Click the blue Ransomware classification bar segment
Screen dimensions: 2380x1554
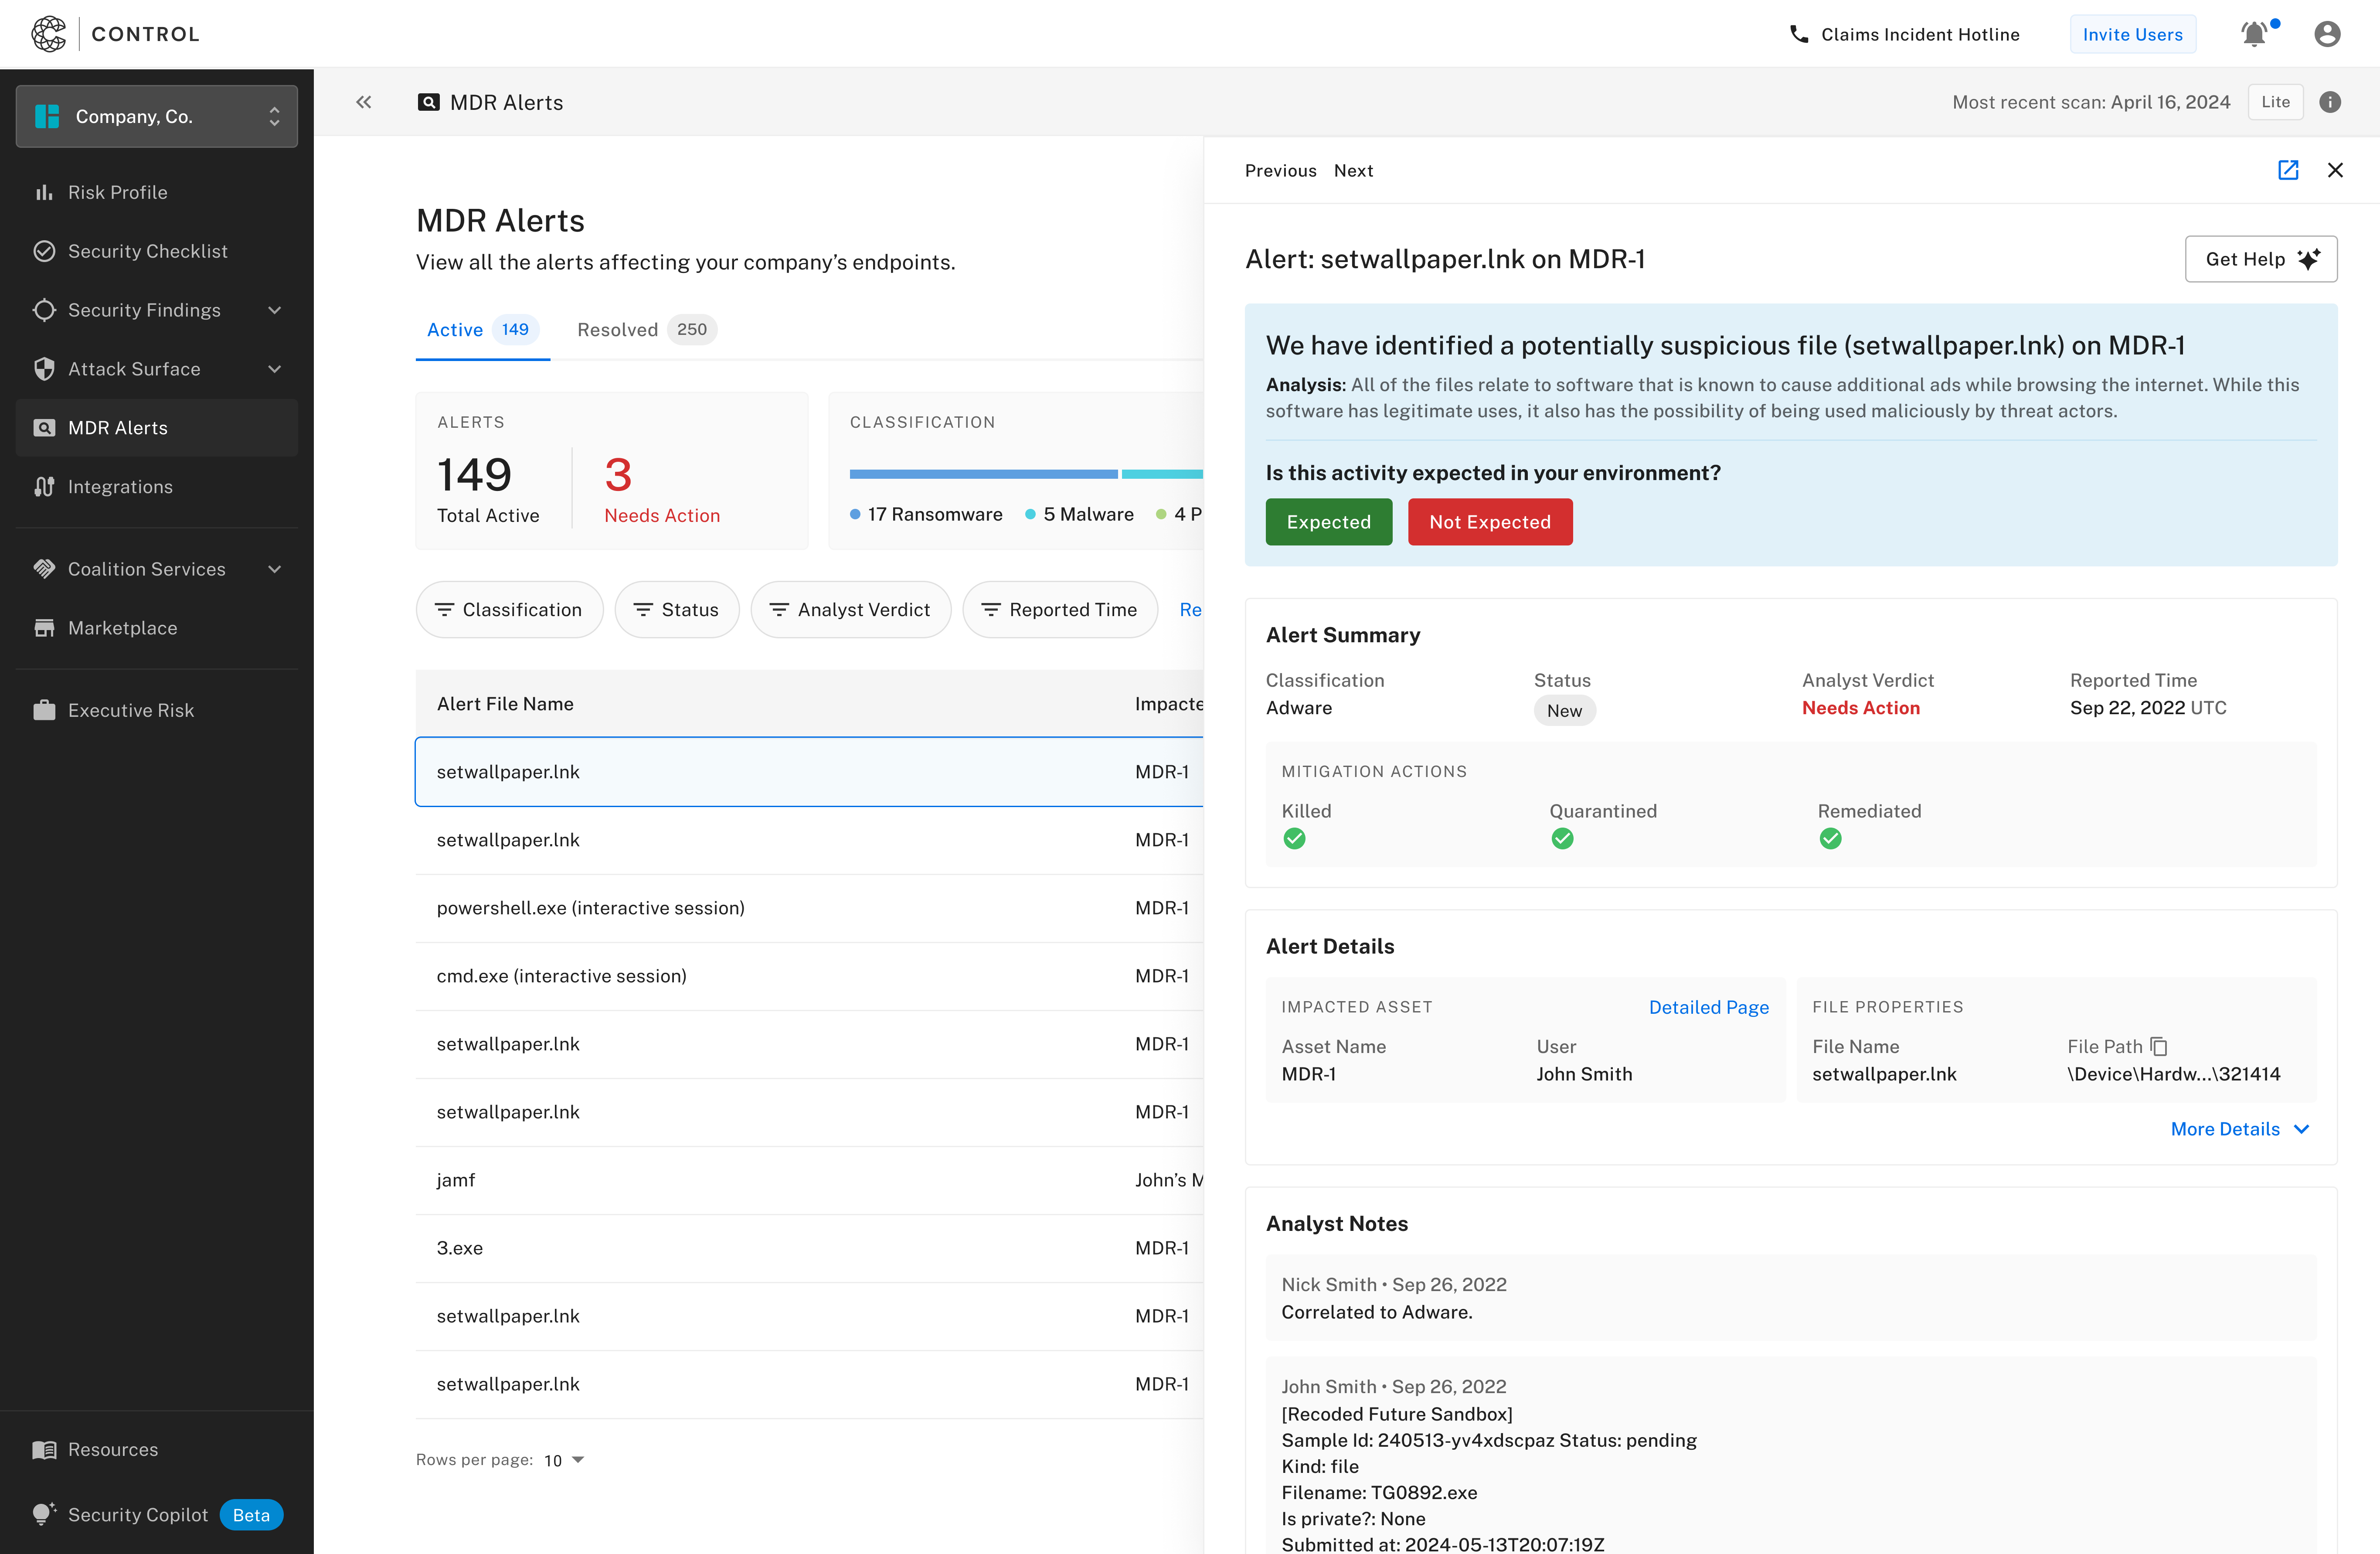[984, 474]
